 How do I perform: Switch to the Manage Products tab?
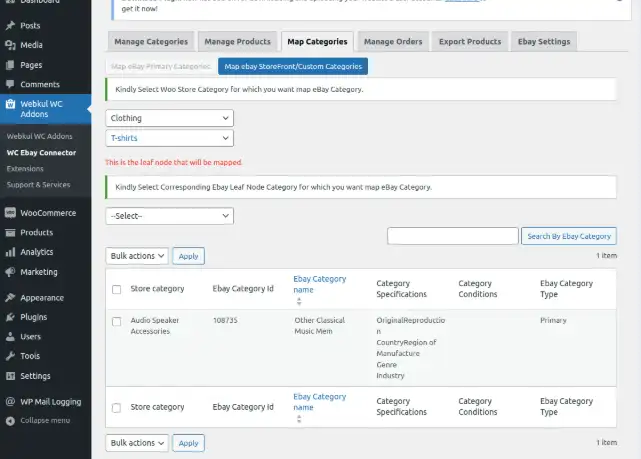(237, 41)
